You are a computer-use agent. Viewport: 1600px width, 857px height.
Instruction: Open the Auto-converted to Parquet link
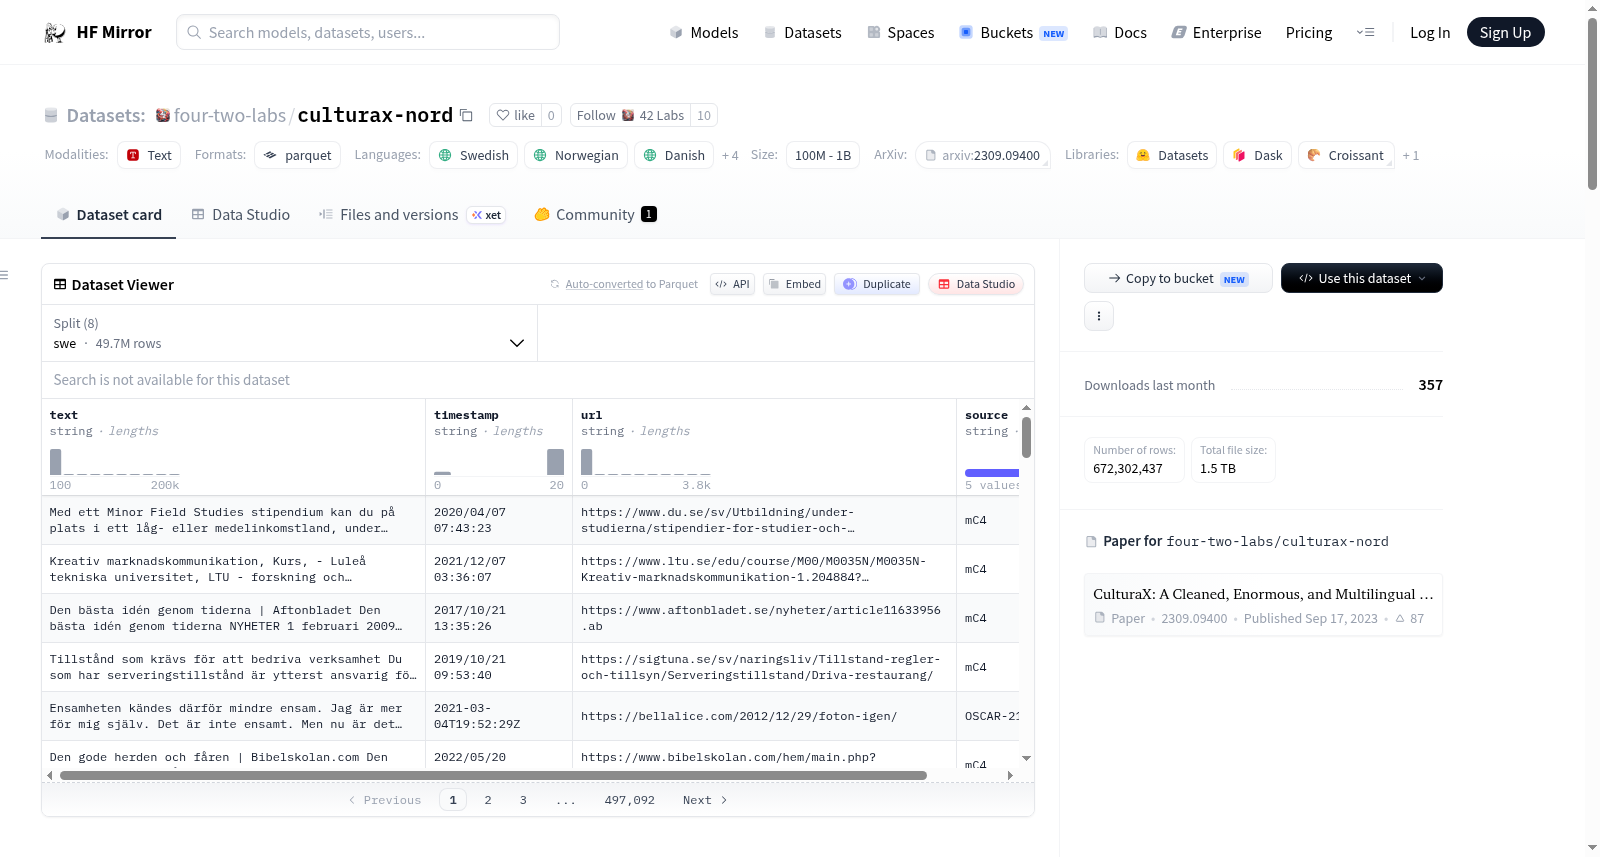pos(632,284)
